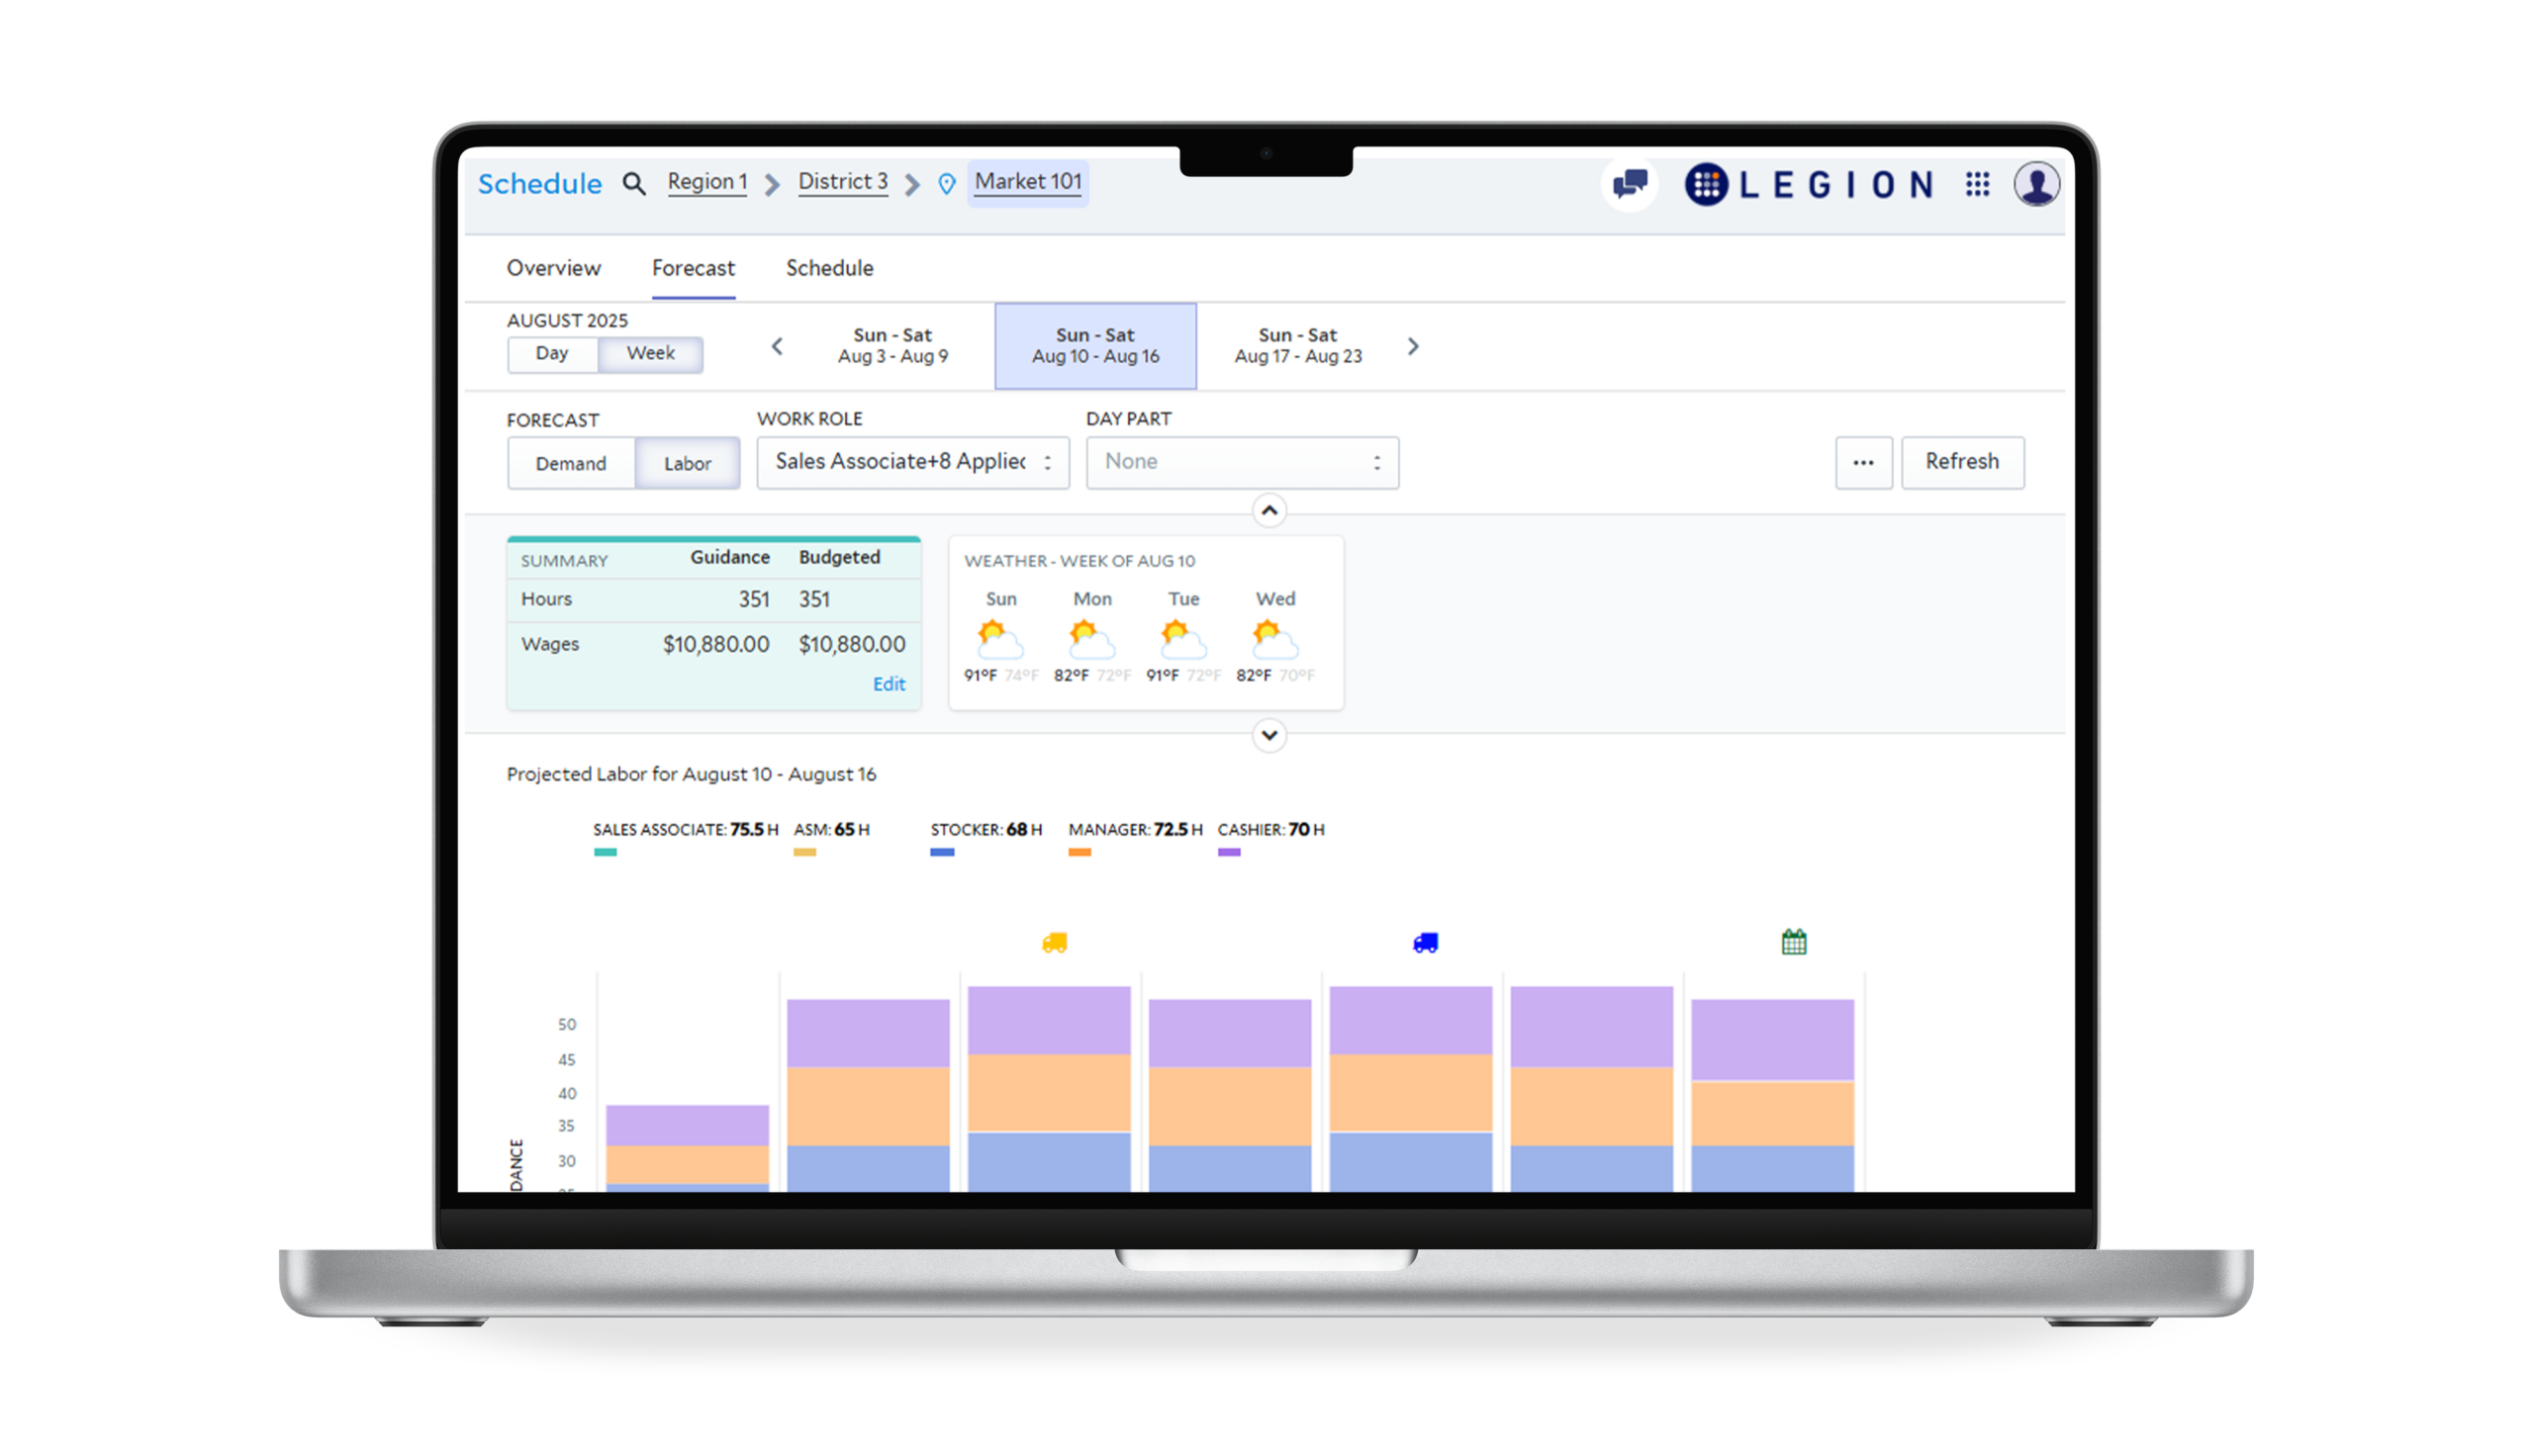This screenshot has height=1456, width=2533.
Task: Open the apps grid icon
Action: [x=1977, y=184]
